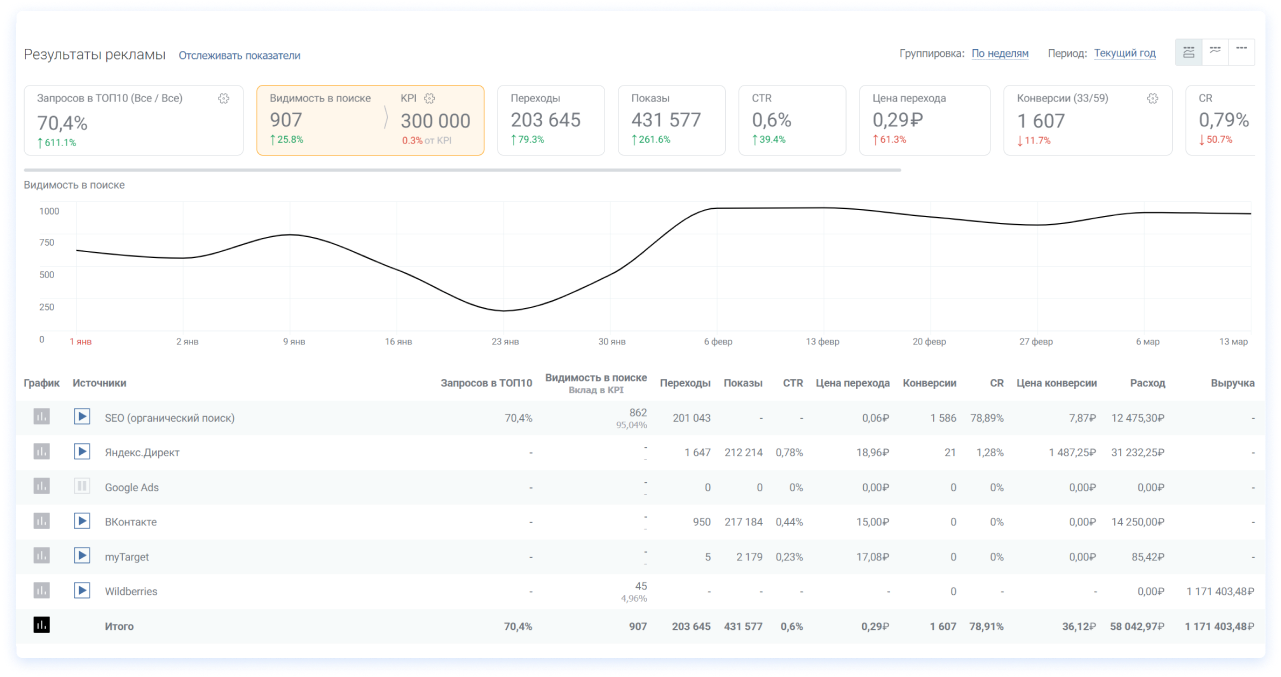The image size is (1281, 677).
Task: Click the Цена перехода column header
Action: click(x=853, y=383)
